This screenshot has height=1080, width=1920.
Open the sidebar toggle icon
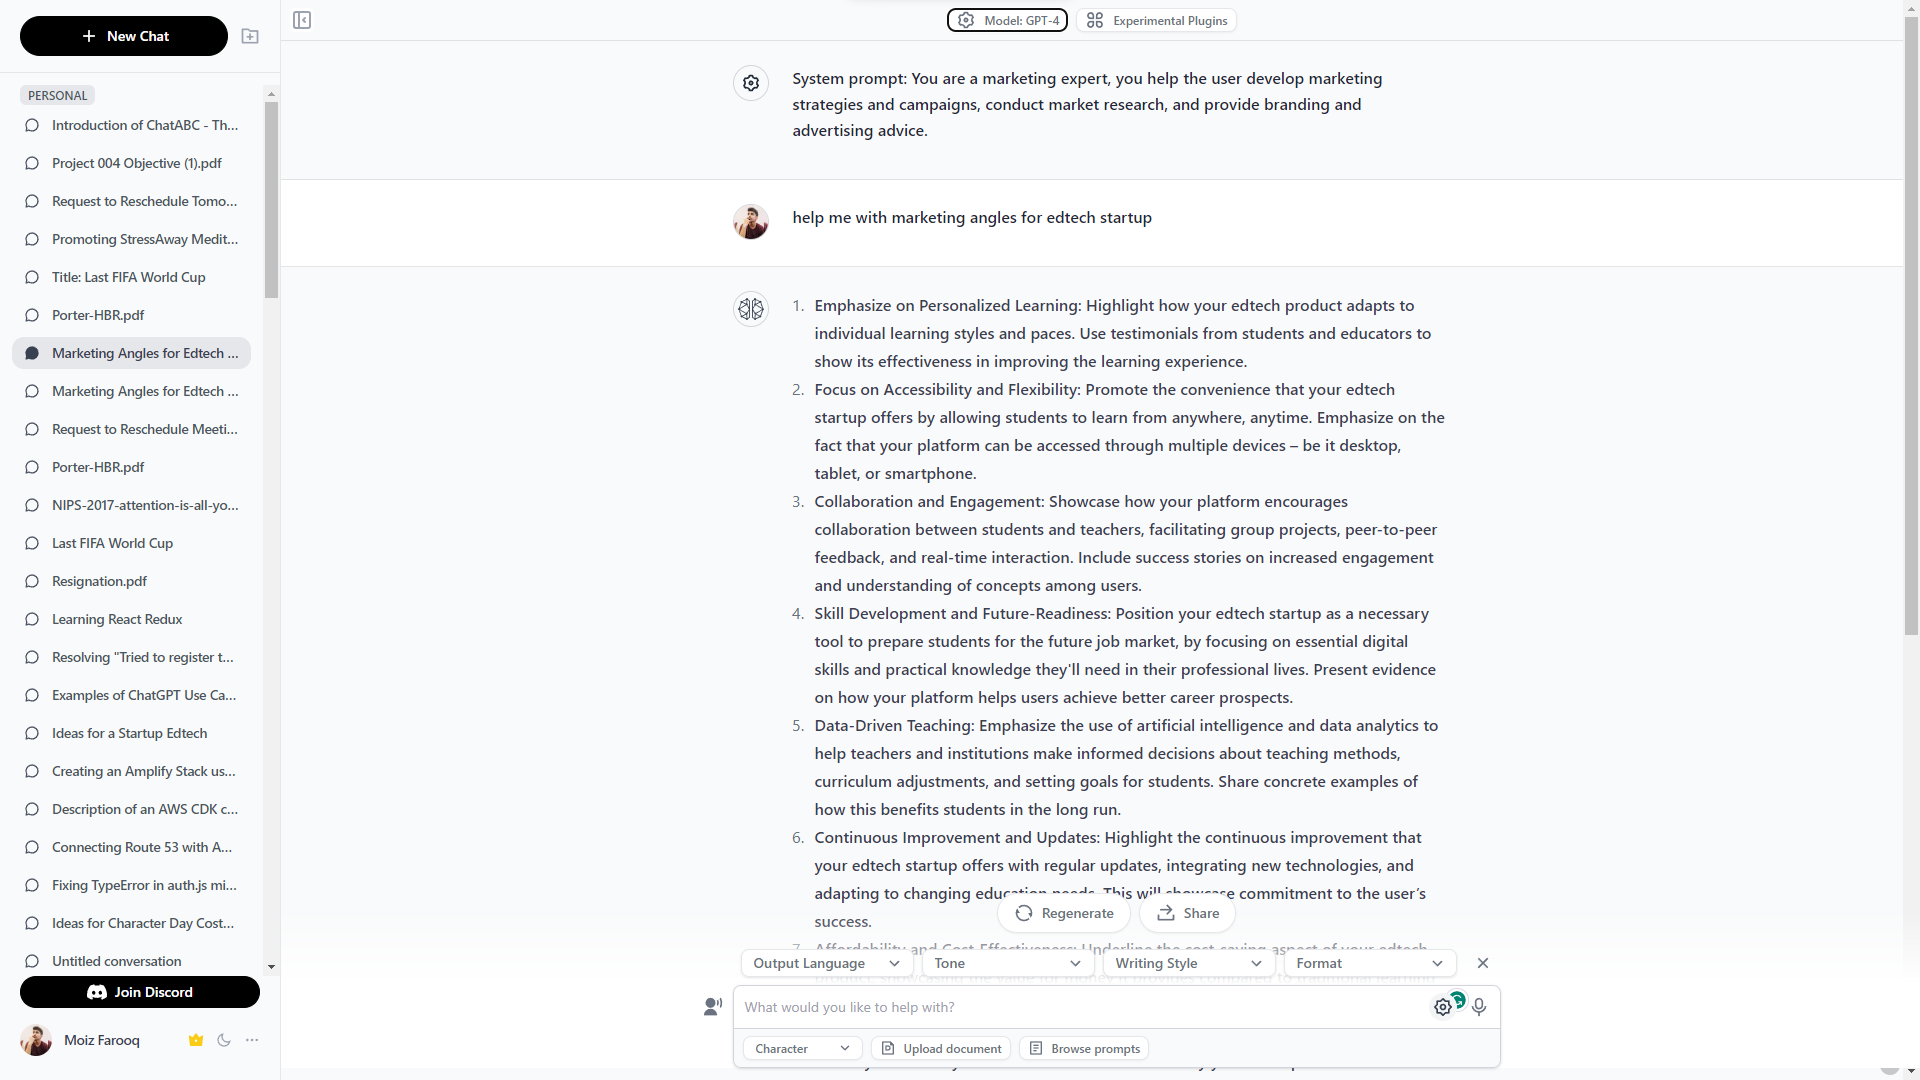[302, 20]
